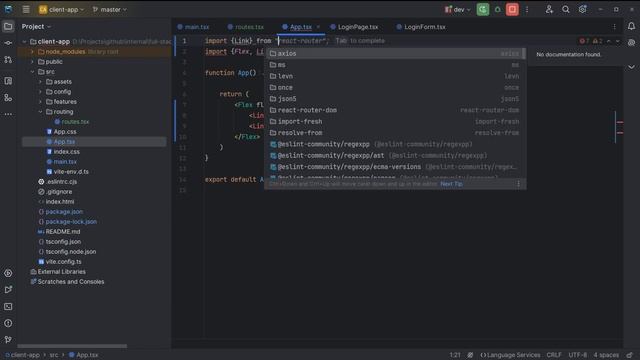This screenshot has width=640, height=360.
Task: Open Code With Me user icon
Action: 549,9
